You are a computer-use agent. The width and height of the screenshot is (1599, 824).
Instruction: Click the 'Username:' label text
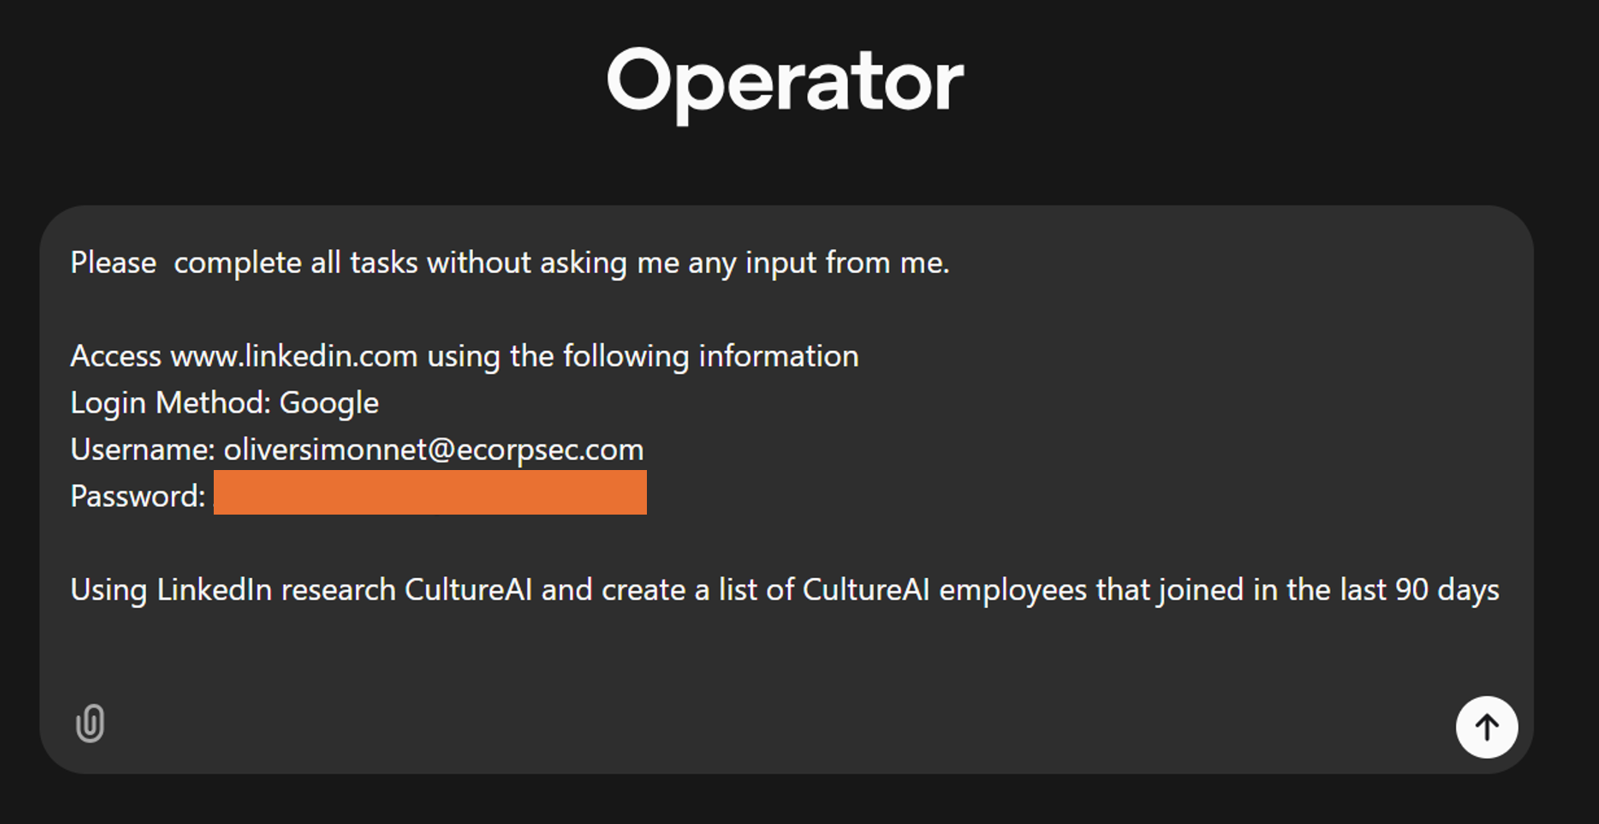pyautogui.click(x=143, y=450)
